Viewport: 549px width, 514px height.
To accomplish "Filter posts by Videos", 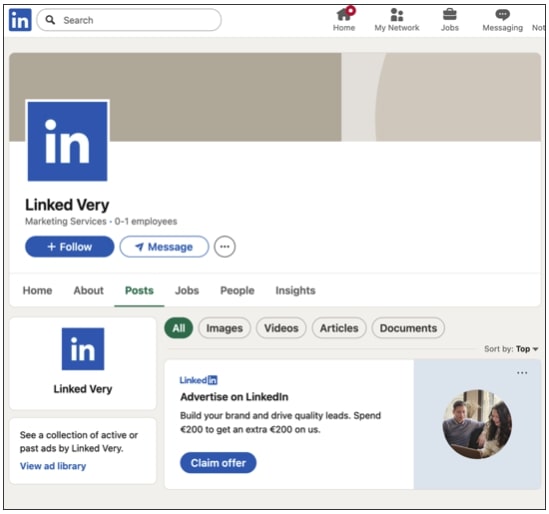I will (281, 328).
